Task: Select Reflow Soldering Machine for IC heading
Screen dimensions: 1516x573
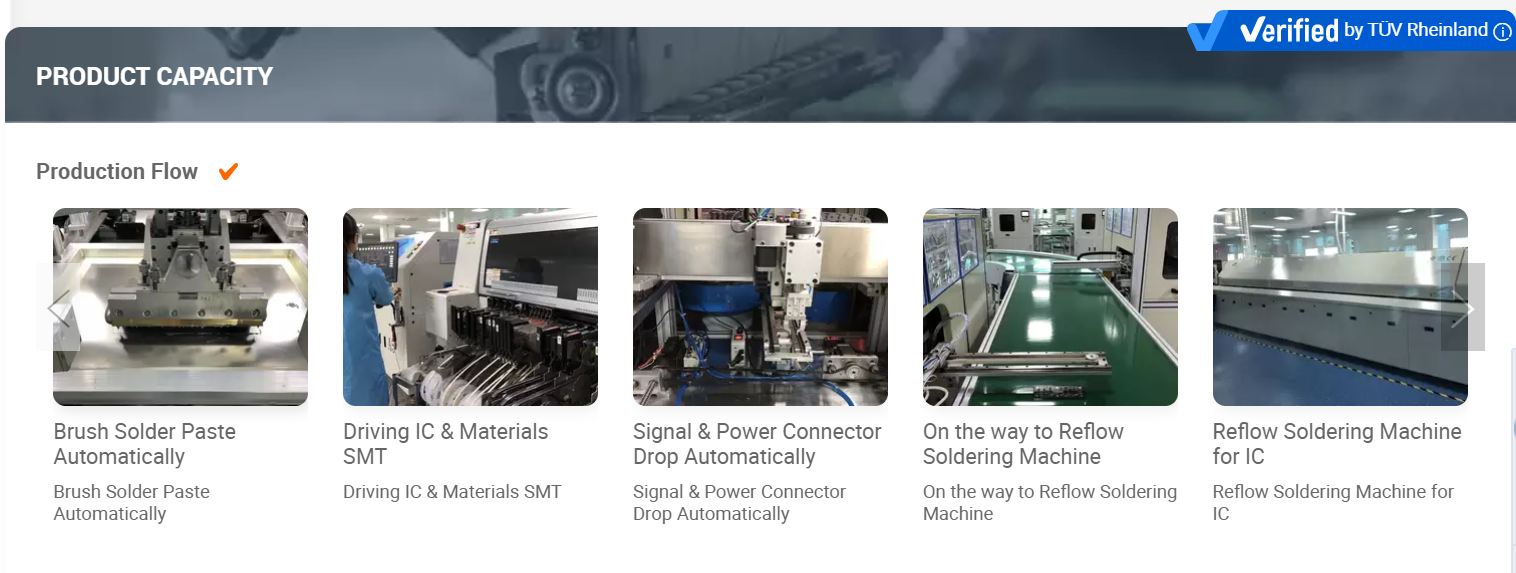Action: tap(1337, 444)
